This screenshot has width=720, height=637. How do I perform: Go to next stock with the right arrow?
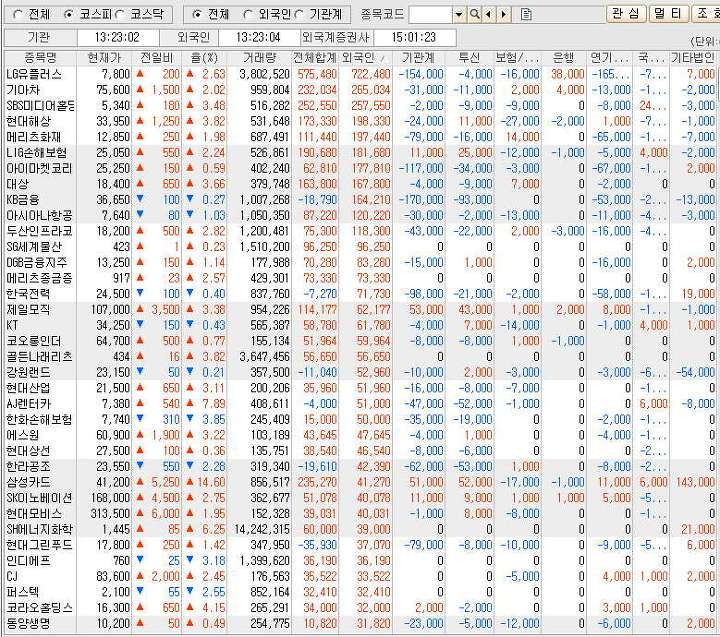coord(503,14)
